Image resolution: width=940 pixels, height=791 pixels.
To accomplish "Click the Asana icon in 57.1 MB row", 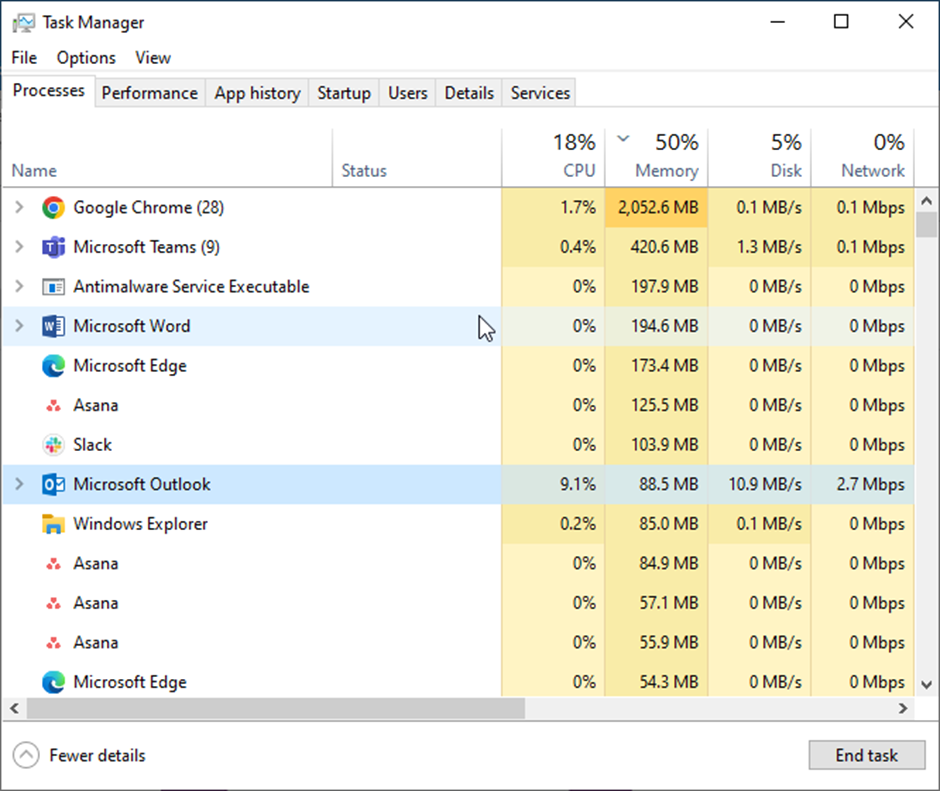I will coord(53,604).
